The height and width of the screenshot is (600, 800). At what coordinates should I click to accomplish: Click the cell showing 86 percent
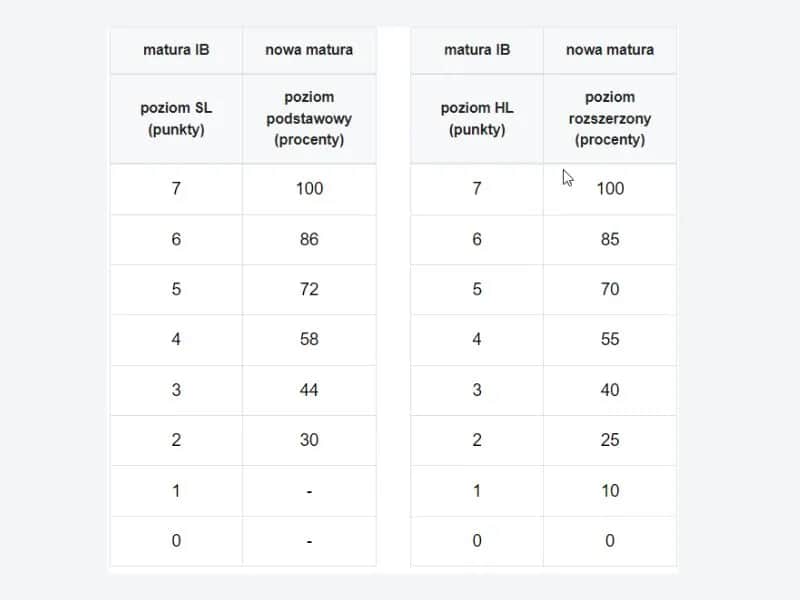(309, 239)
